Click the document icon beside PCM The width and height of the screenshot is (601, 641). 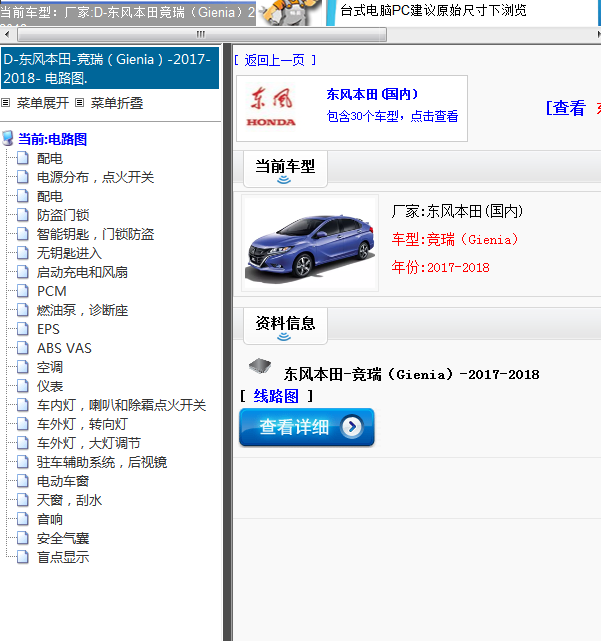pyautogui.click(x=22, y=291)
